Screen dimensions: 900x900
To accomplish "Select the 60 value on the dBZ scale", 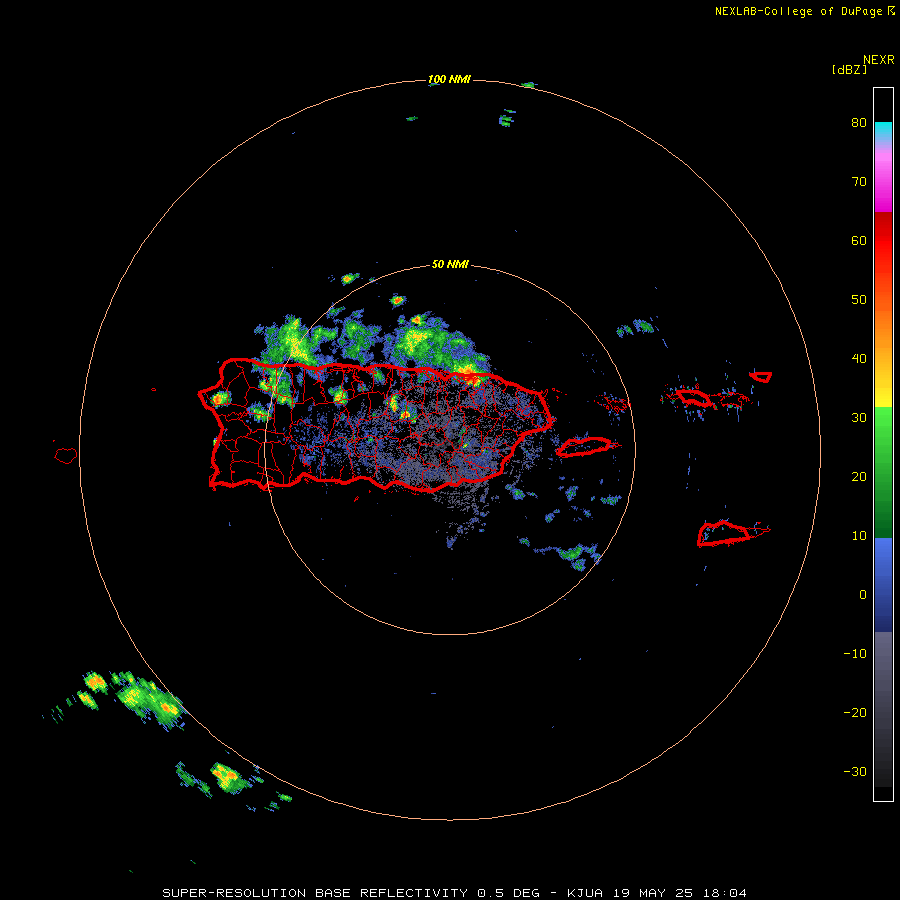I will pyautogui.click(x=859, y=241).
